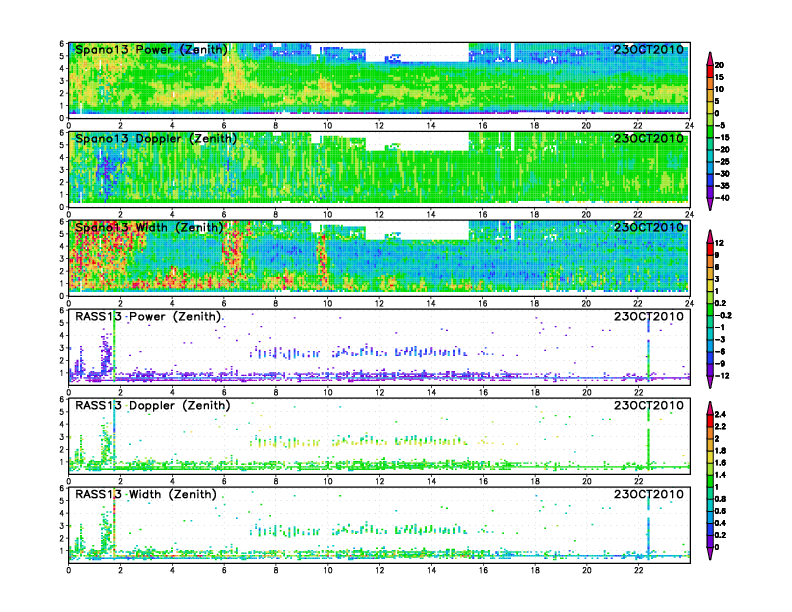Click the red top arrow of the lowest colorbar
The image size is (792, 612).
click(x=710, y=408)
